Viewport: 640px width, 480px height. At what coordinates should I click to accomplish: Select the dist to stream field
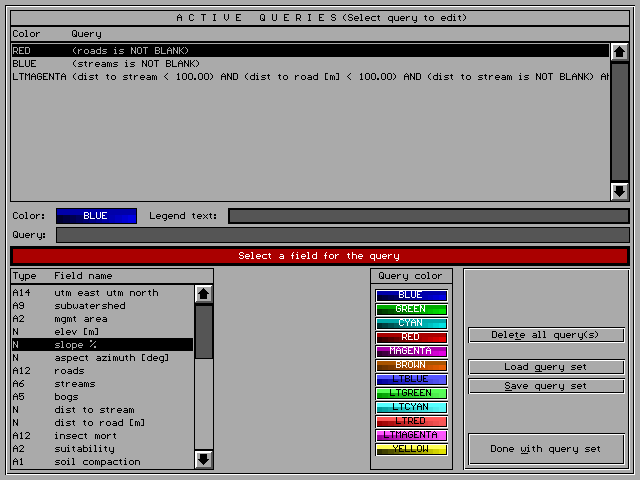coord(102,410)
